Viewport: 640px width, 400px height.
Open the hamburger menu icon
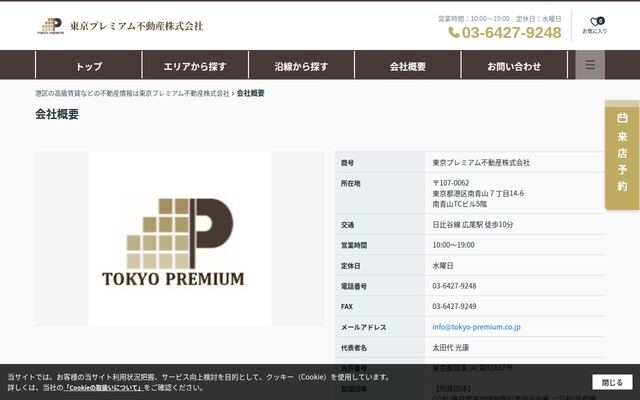click(590, 64)
